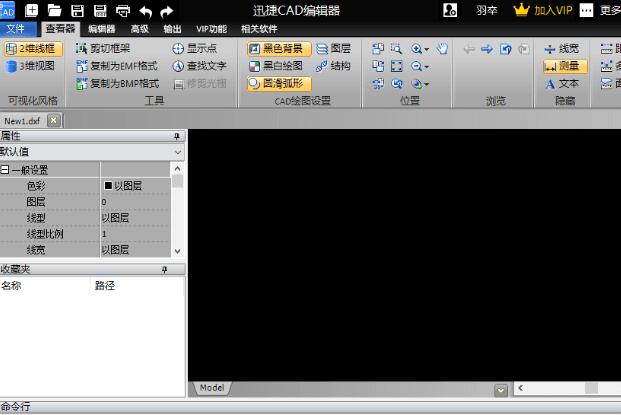The height and width of the screenshot is (415, 621).
Task: Click the print icon in title bar
Action: pos(123,10)
